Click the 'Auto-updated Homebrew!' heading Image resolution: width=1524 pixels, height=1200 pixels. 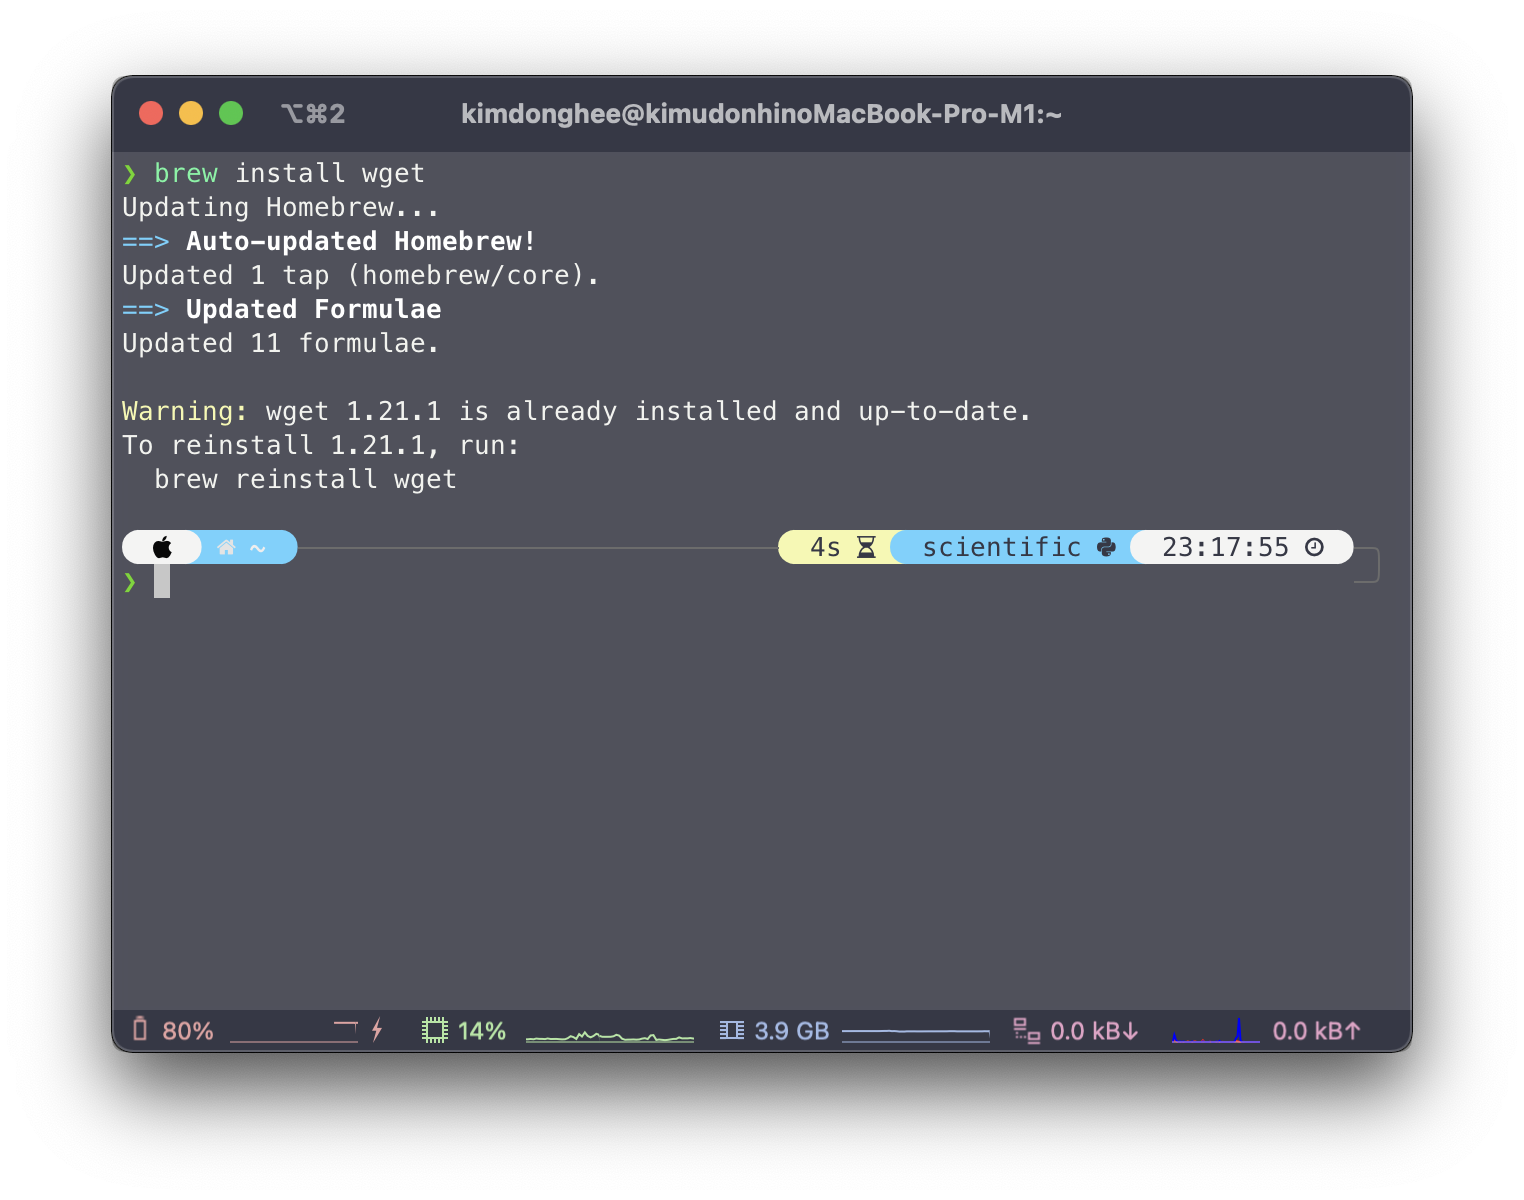click(361, 241)
